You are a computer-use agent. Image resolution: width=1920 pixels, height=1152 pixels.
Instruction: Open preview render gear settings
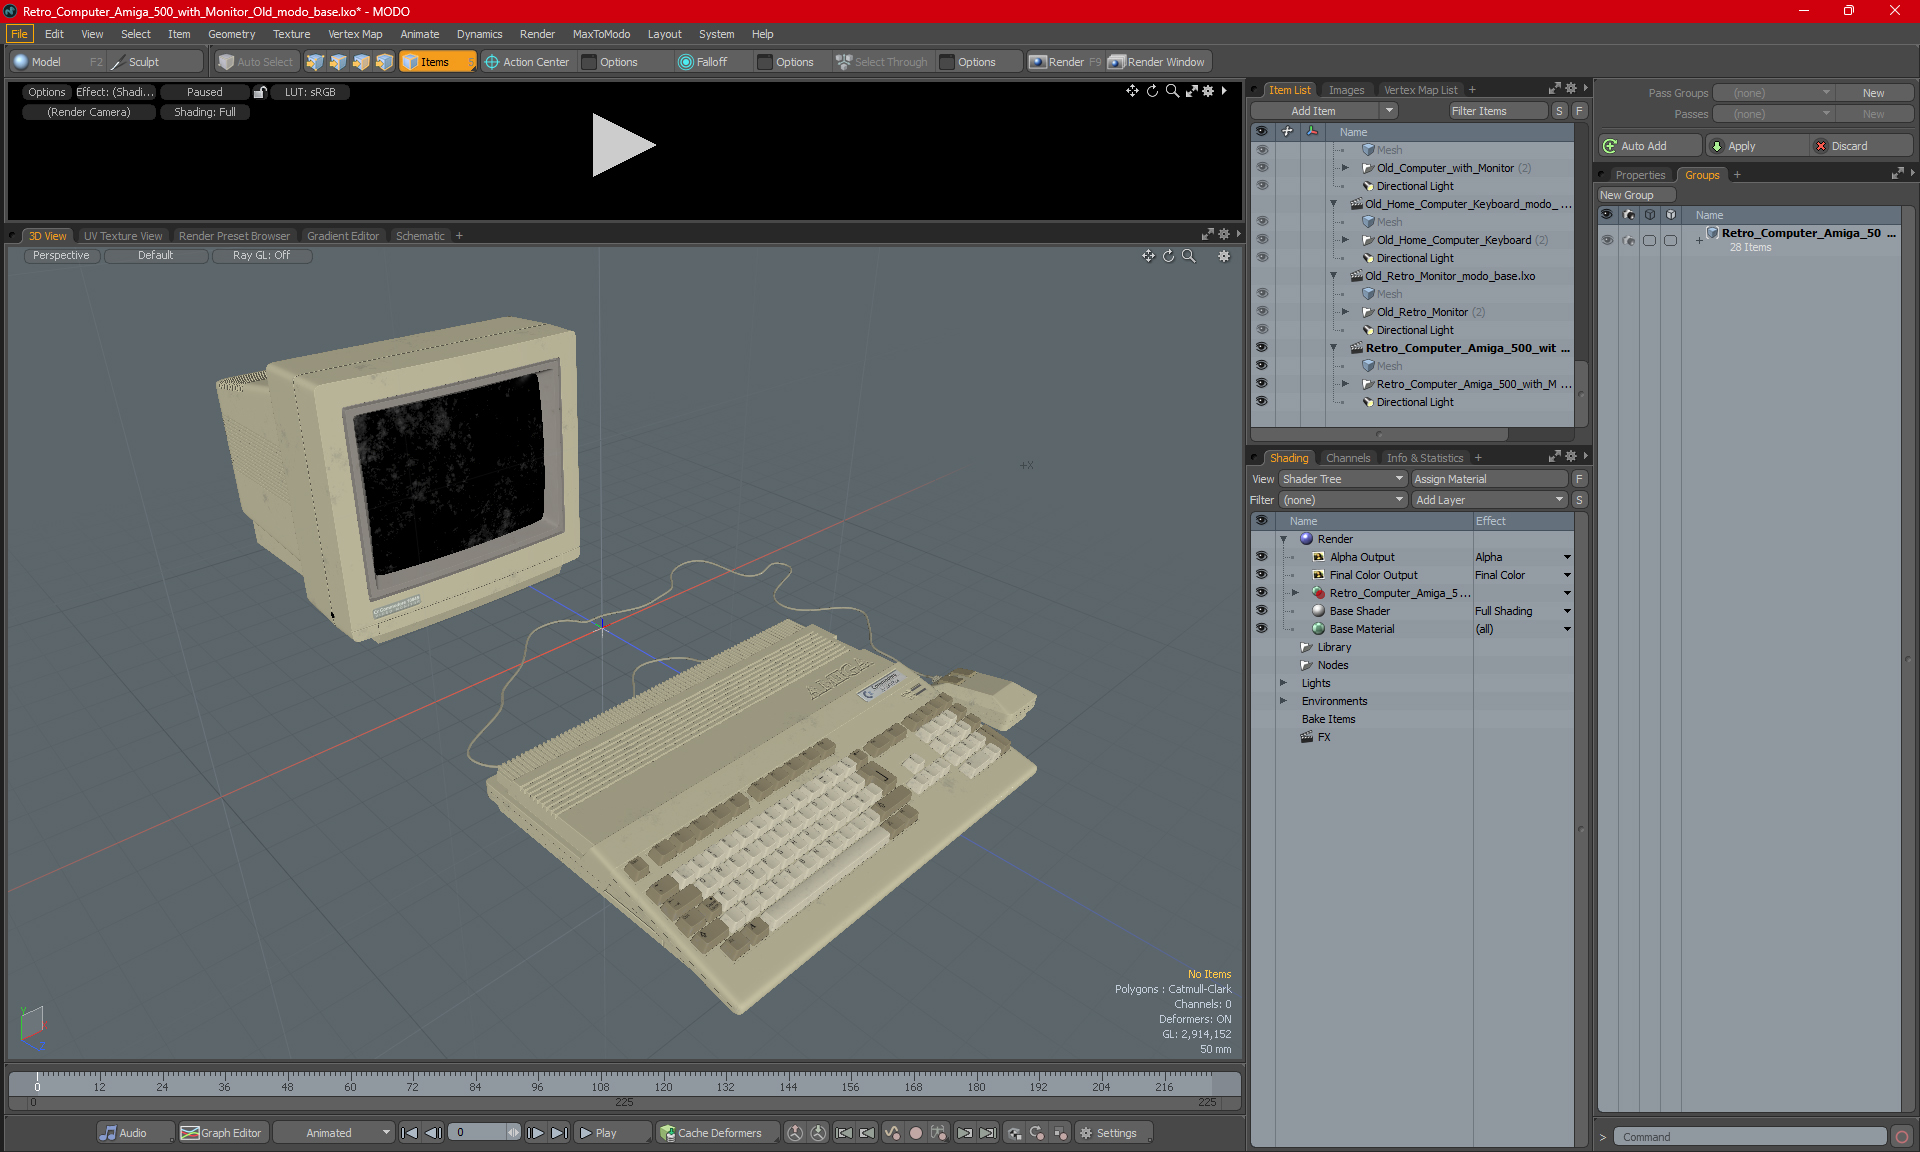click(1208, 91)
